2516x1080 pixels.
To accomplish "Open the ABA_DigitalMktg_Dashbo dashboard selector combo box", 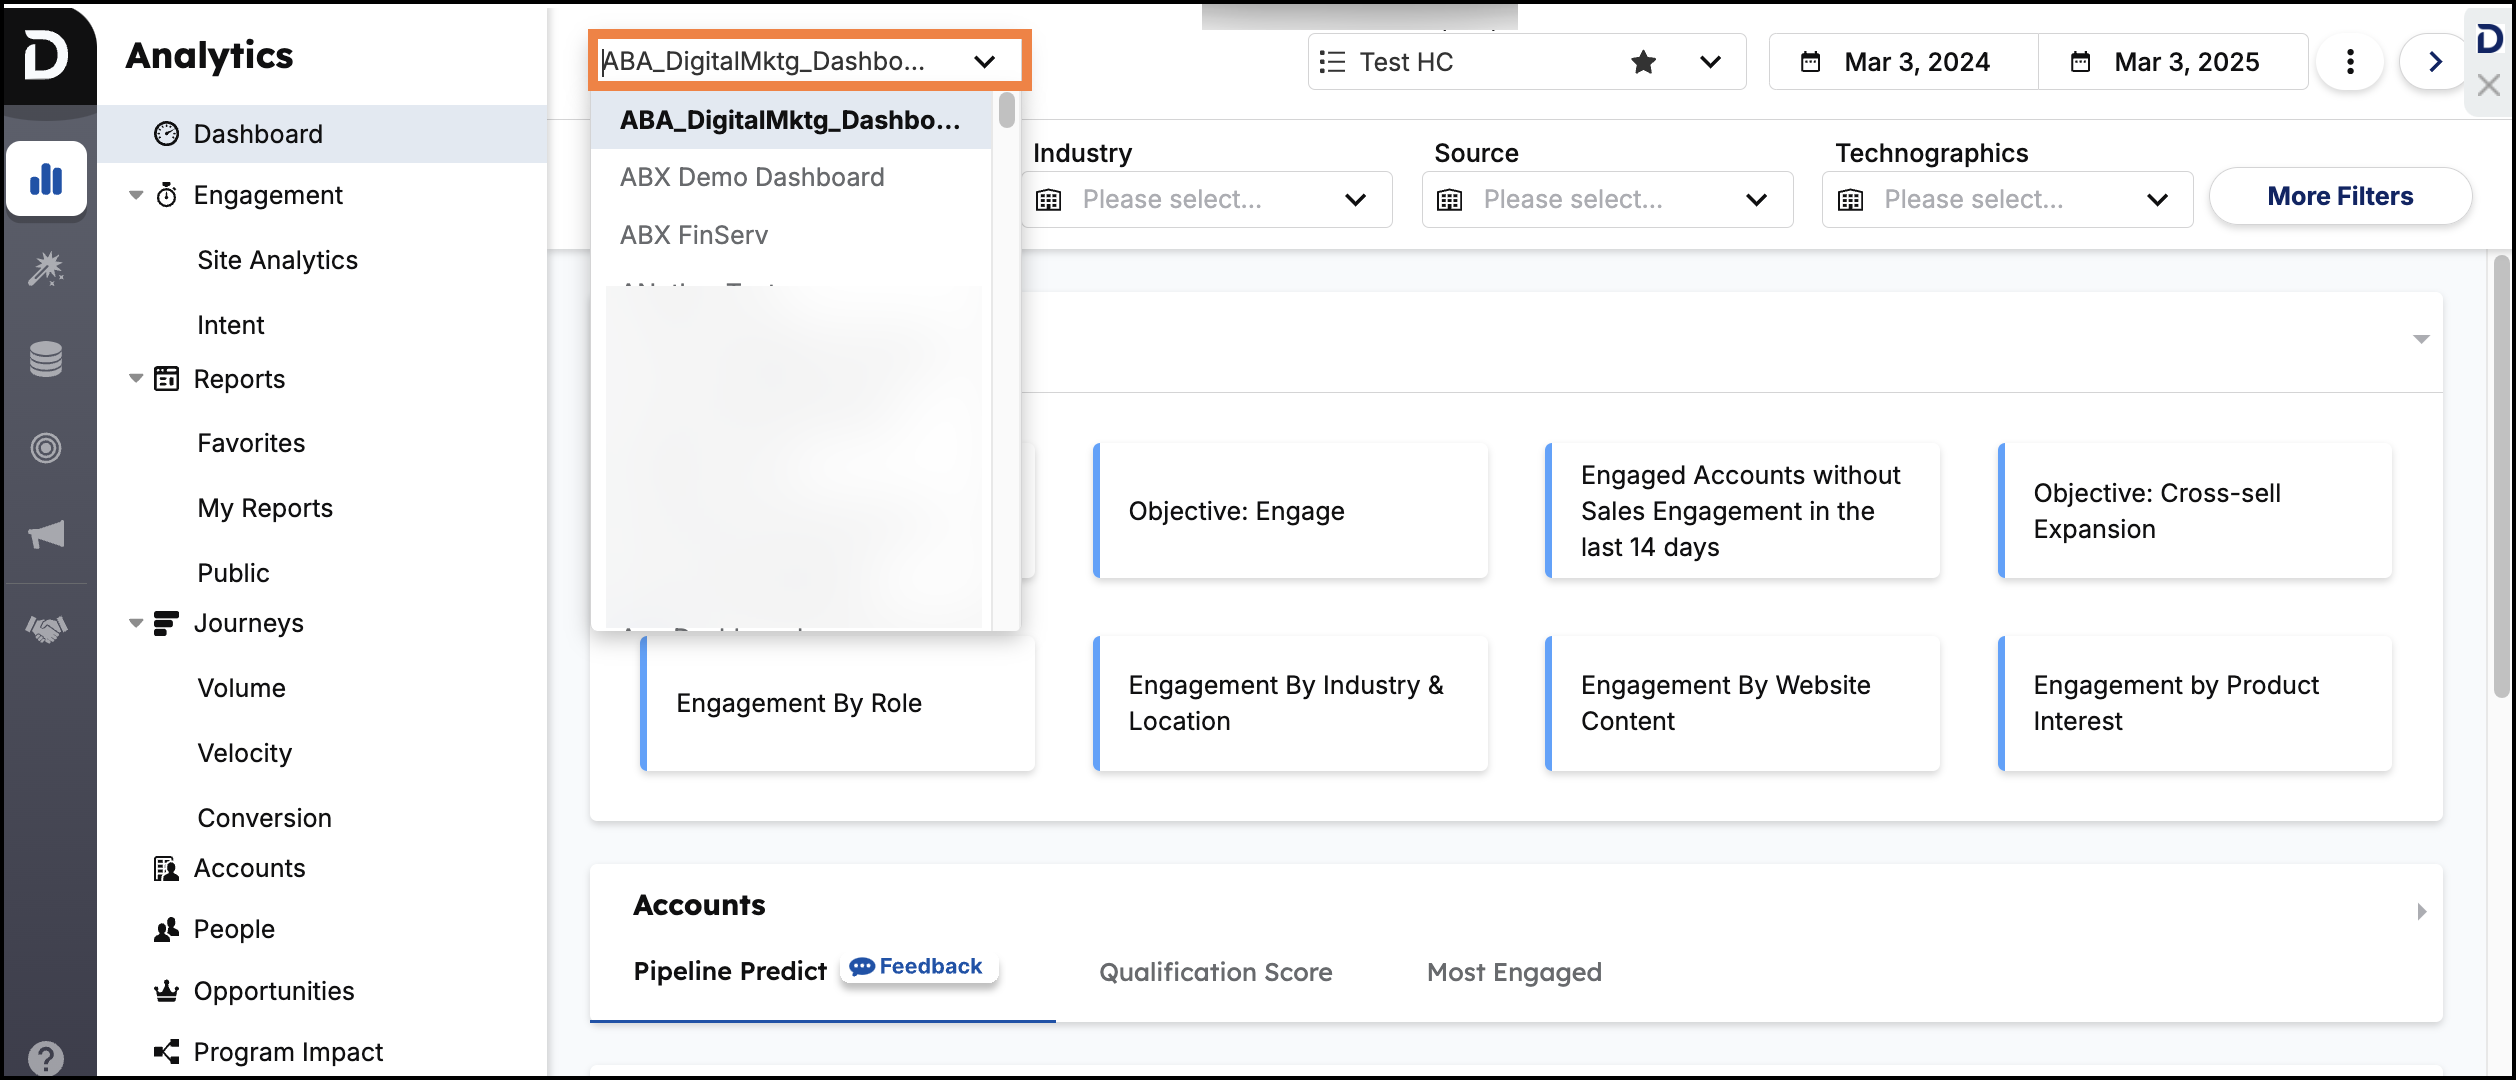I will (x=809, y=61).
